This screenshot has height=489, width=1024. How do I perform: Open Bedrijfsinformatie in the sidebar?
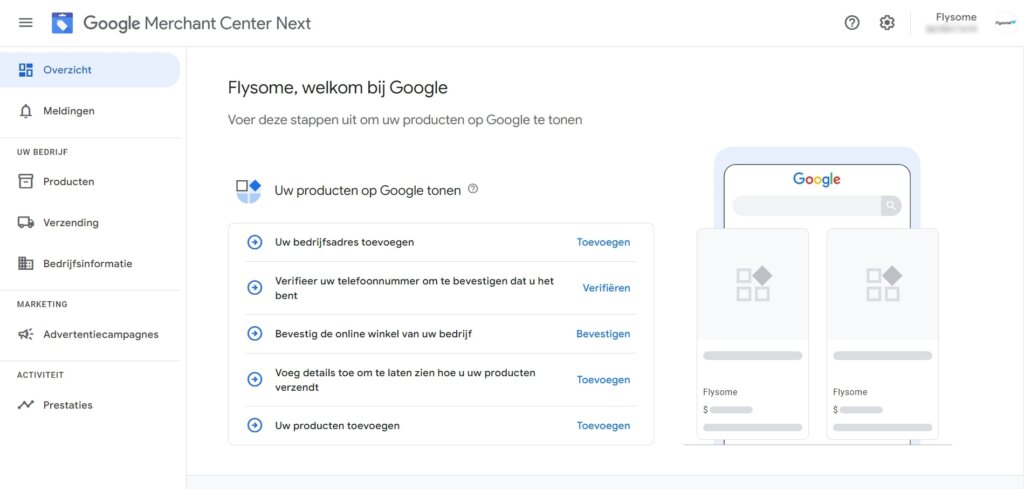tap(89, 264)
